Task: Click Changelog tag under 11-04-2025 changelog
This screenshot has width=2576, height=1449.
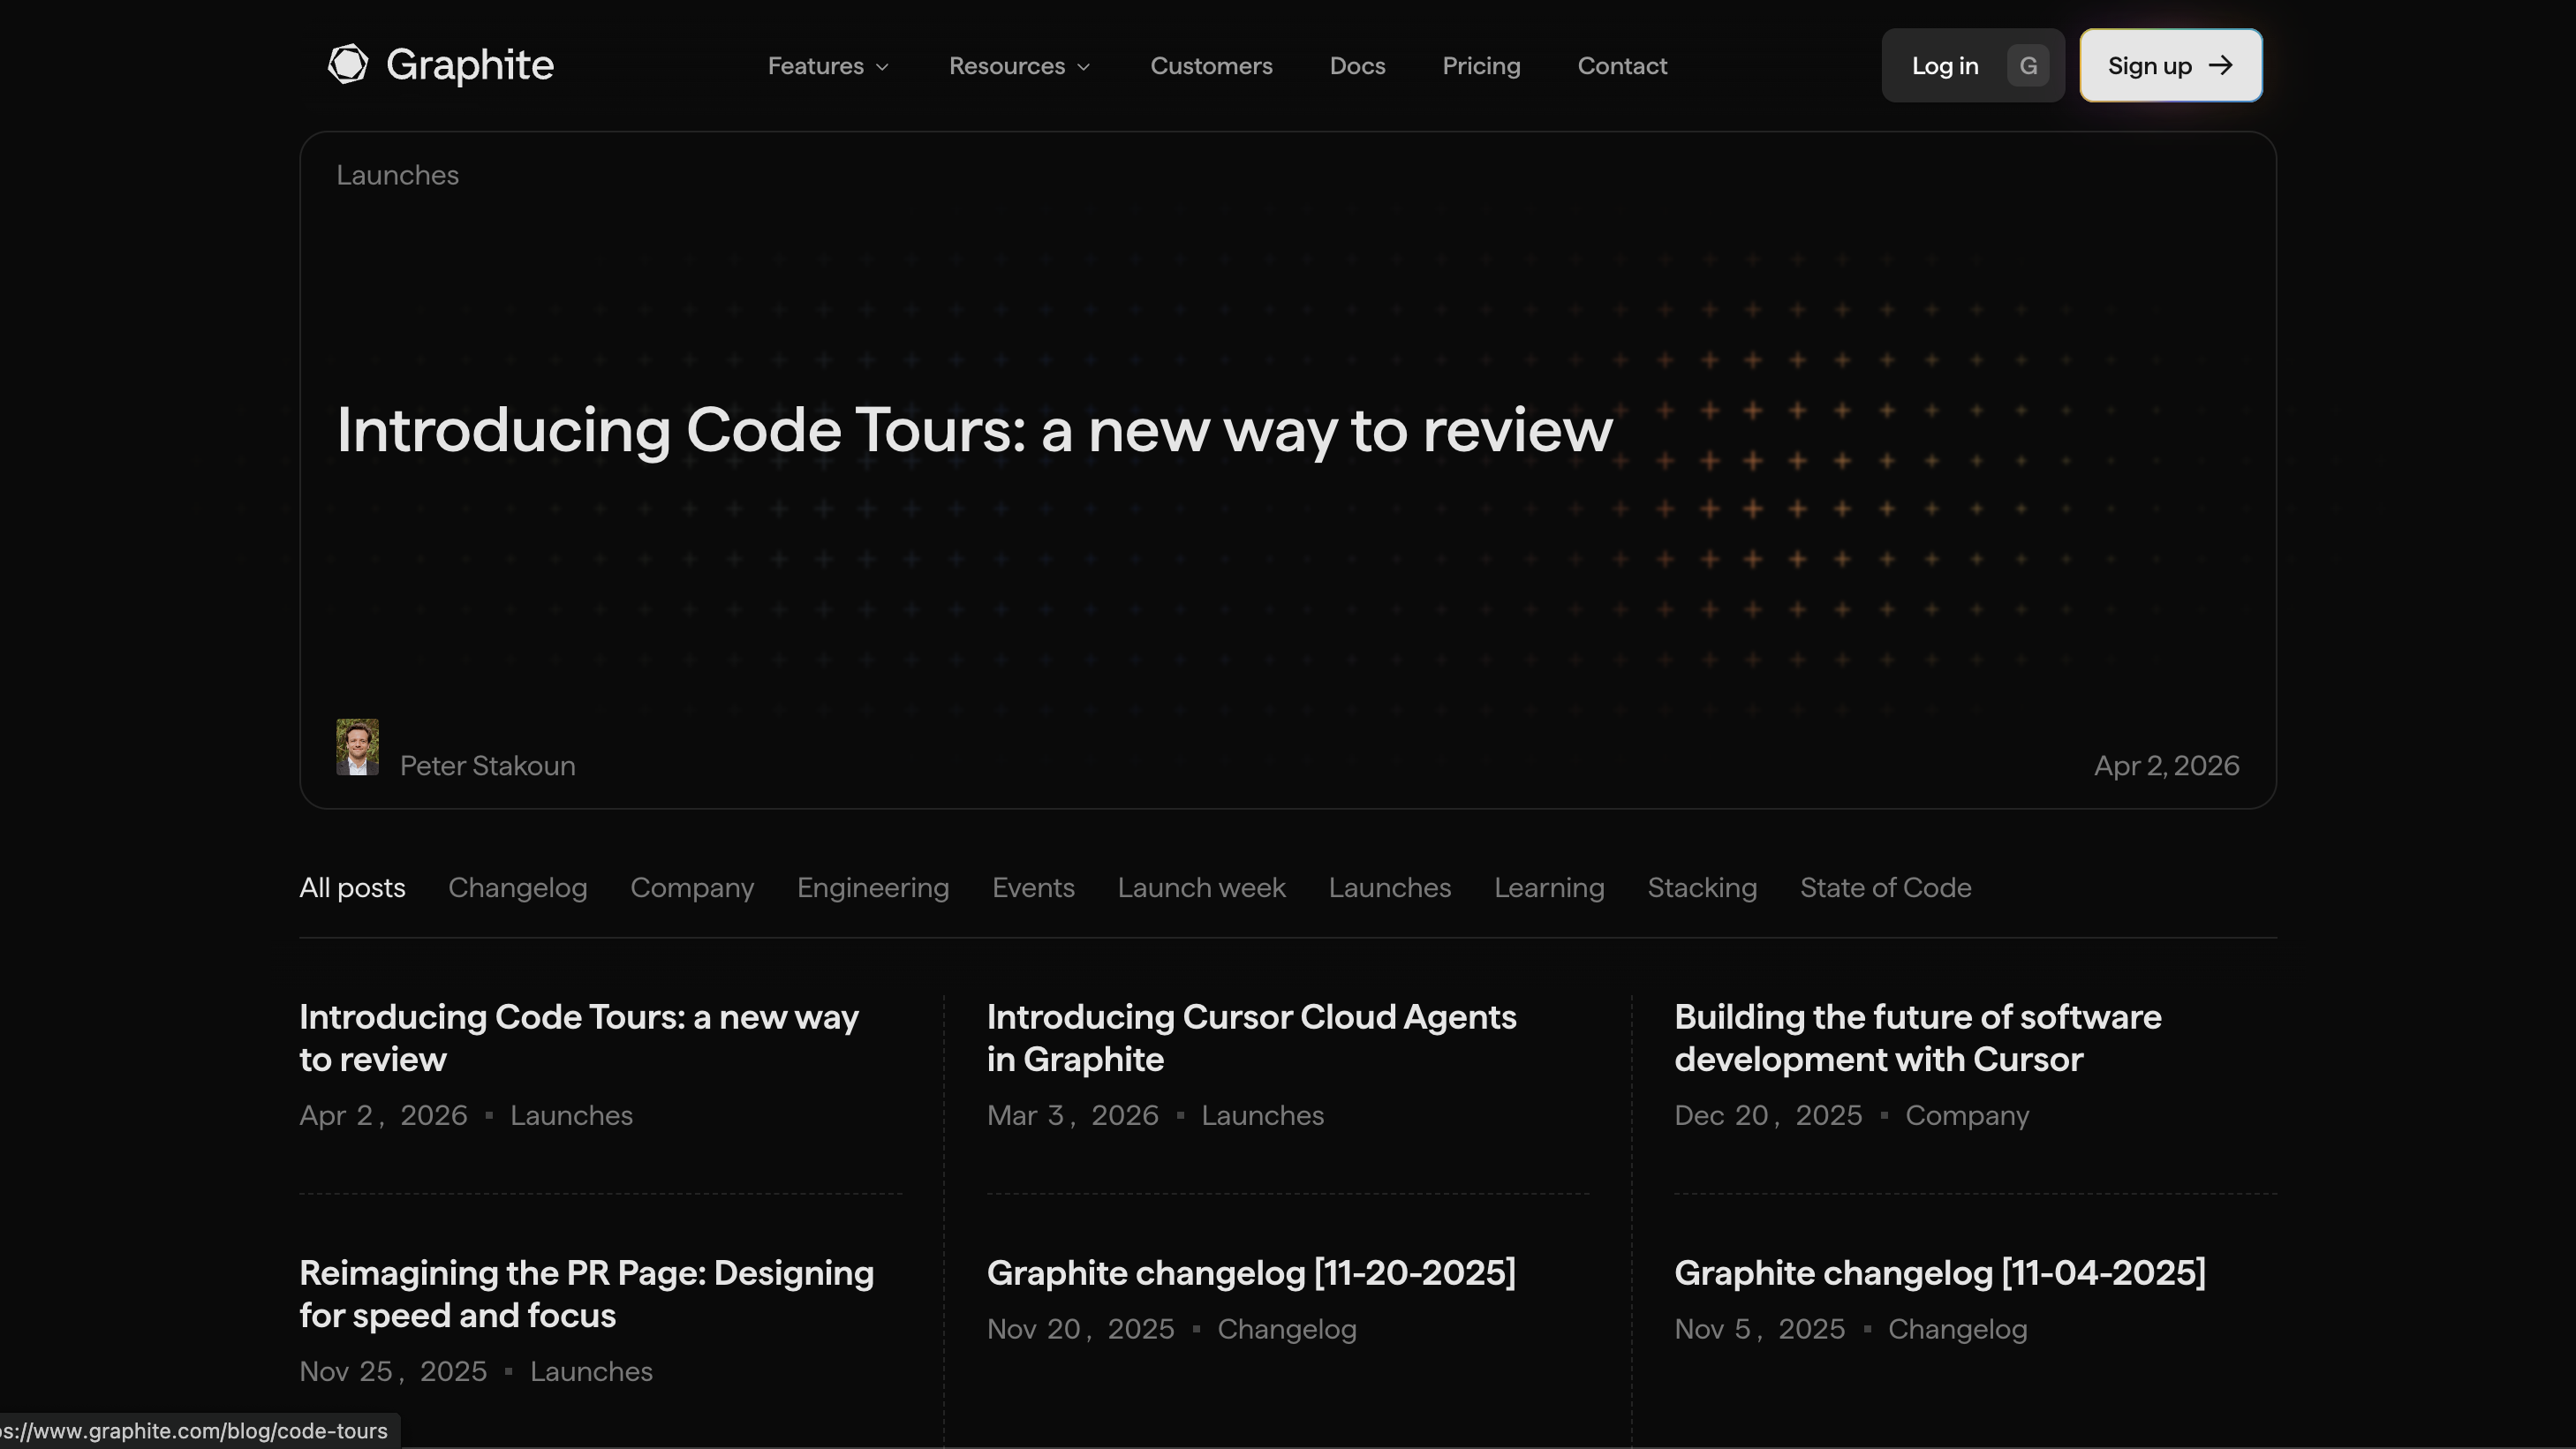Action: [x=1957, y=1330]
